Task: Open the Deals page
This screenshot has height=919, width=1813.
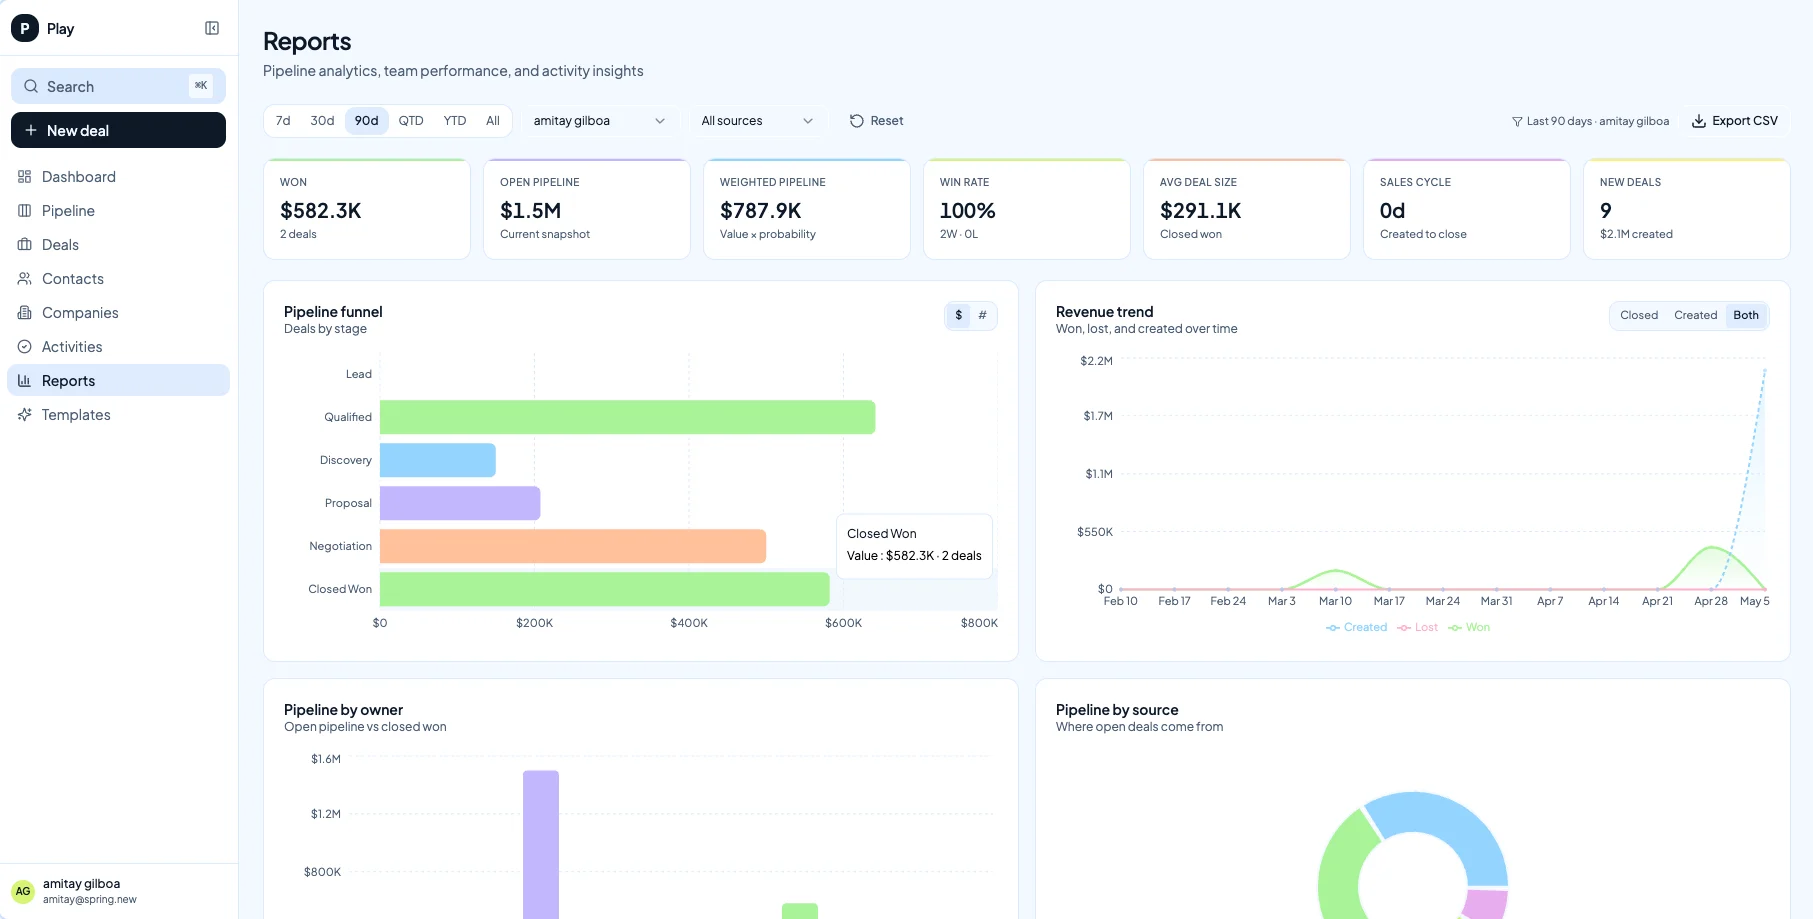Action: tap(118, 245)
